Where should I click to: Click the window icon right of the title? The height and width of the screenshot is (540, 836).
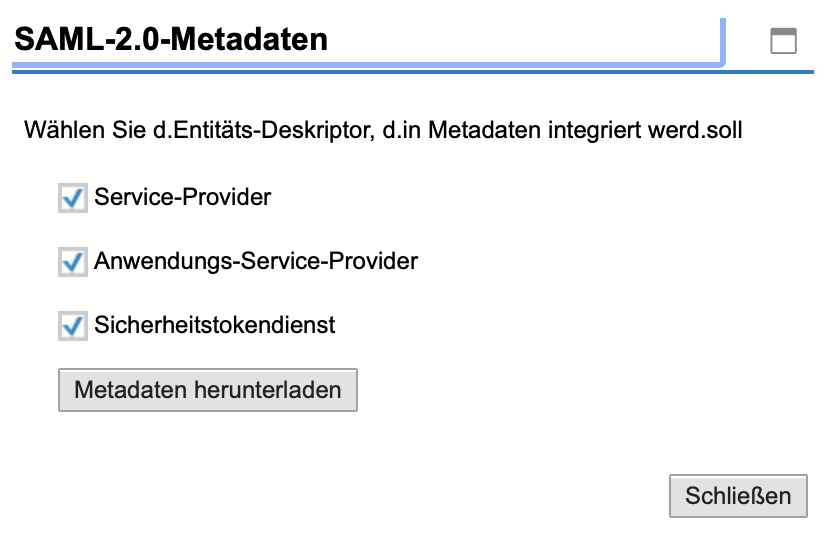point(783,41)
